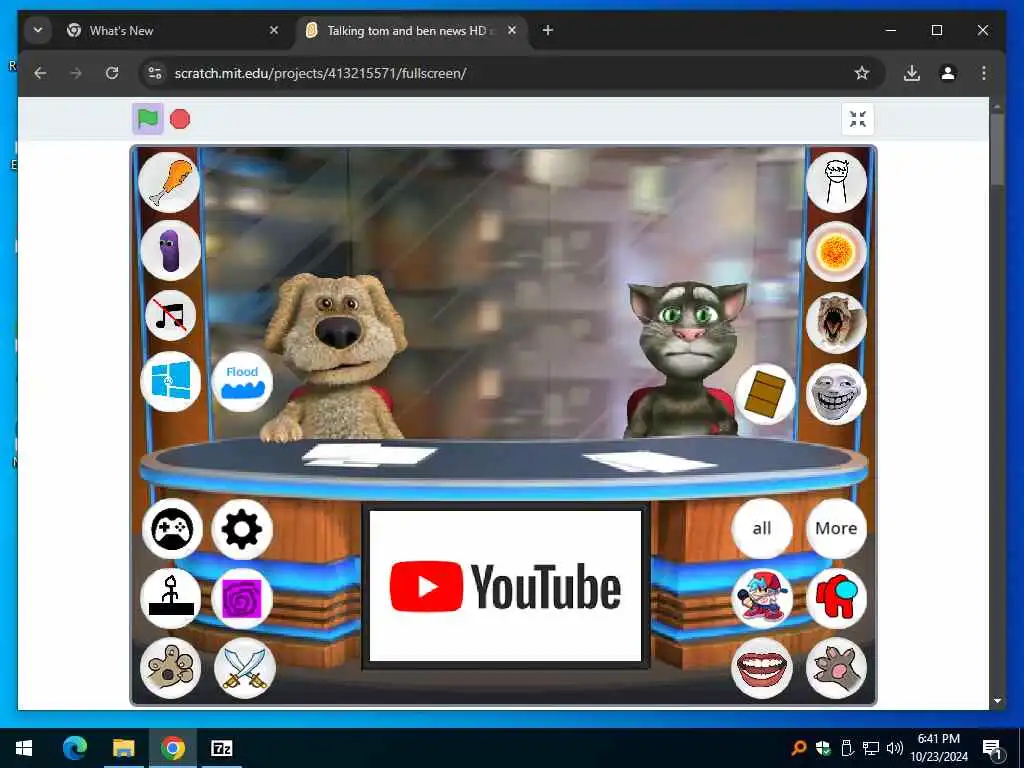Screen dimensions: 1024x768
Task: Open Chrome downloads
Action: tap(912, 73)
